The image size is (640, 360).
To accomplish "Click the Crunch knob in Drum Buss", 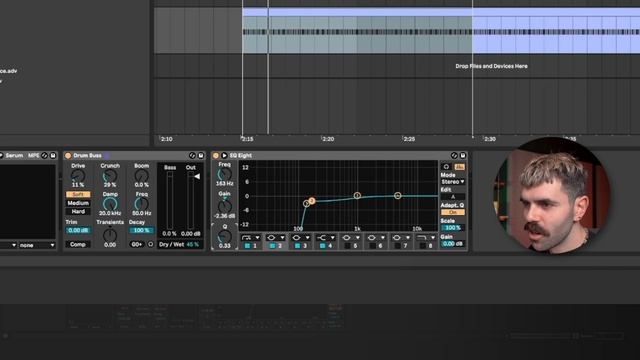I will [x=110, y=176].
